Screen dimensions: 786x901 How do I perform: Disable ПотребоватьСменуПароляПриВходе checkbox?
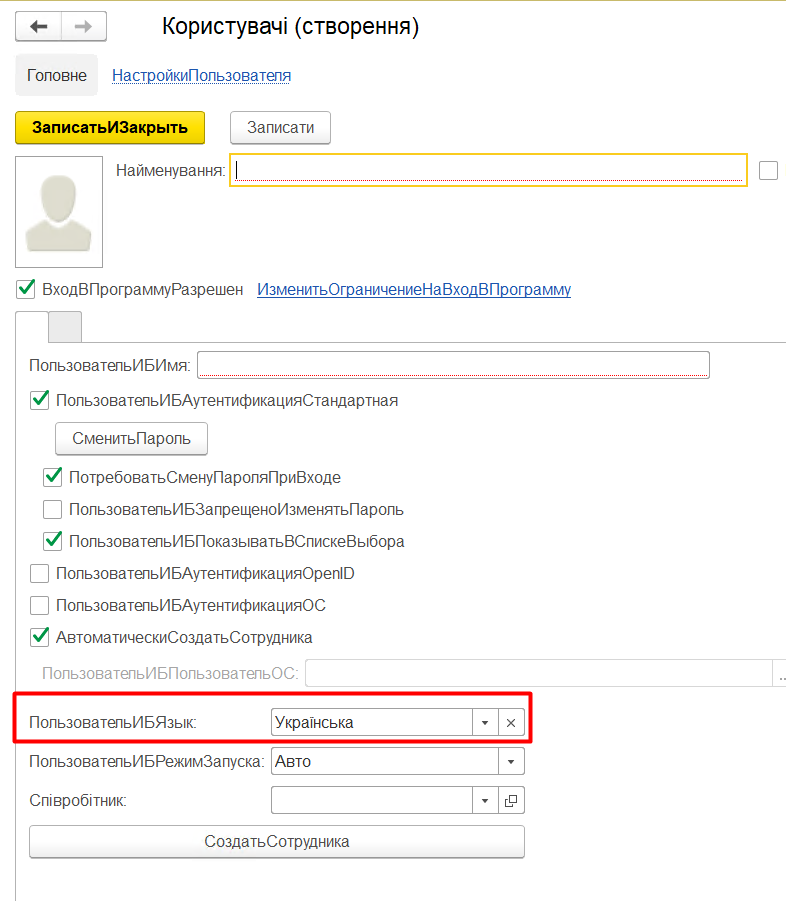pos(53,477)
